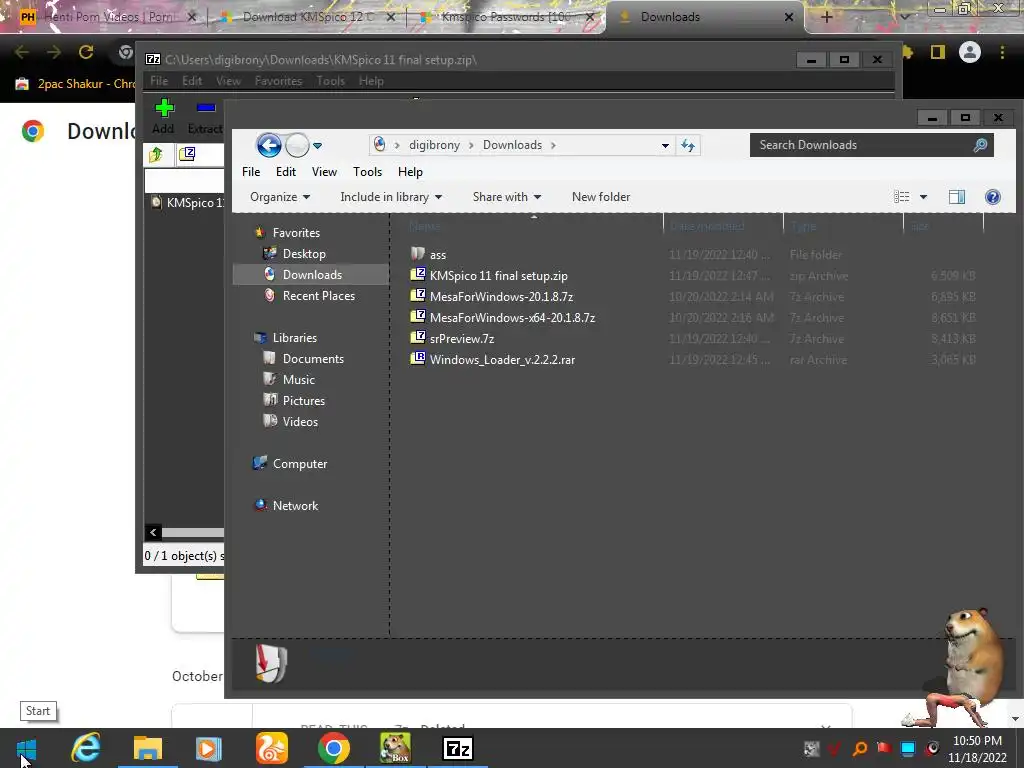Open the Explorer Edit menu
The image size is (1024, 768).
[x=285, y=172]
